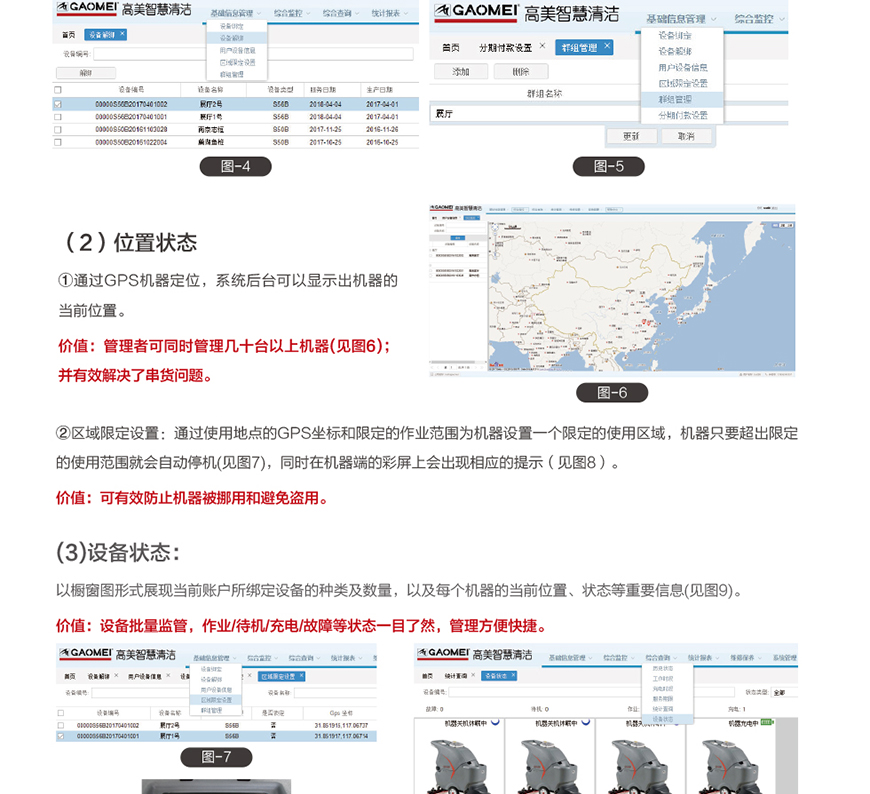Click the 南京宏恒 cell in Figure 4 table
870x794 pixels.
point(210,129)
